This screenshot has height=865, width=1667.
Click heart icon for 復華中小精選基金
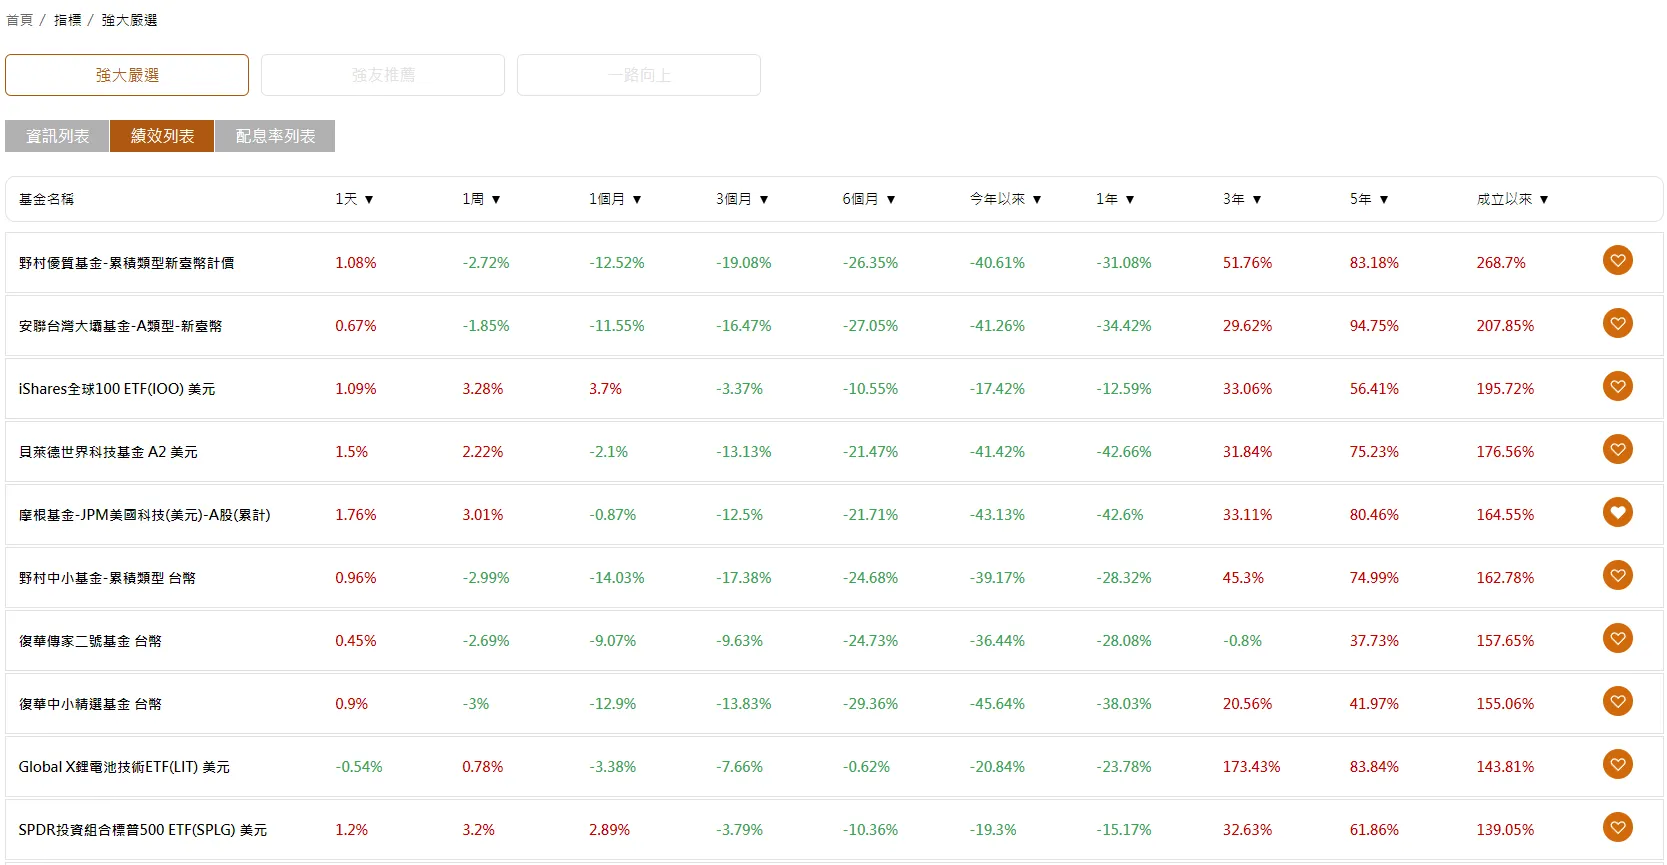tap(1617, 701)
